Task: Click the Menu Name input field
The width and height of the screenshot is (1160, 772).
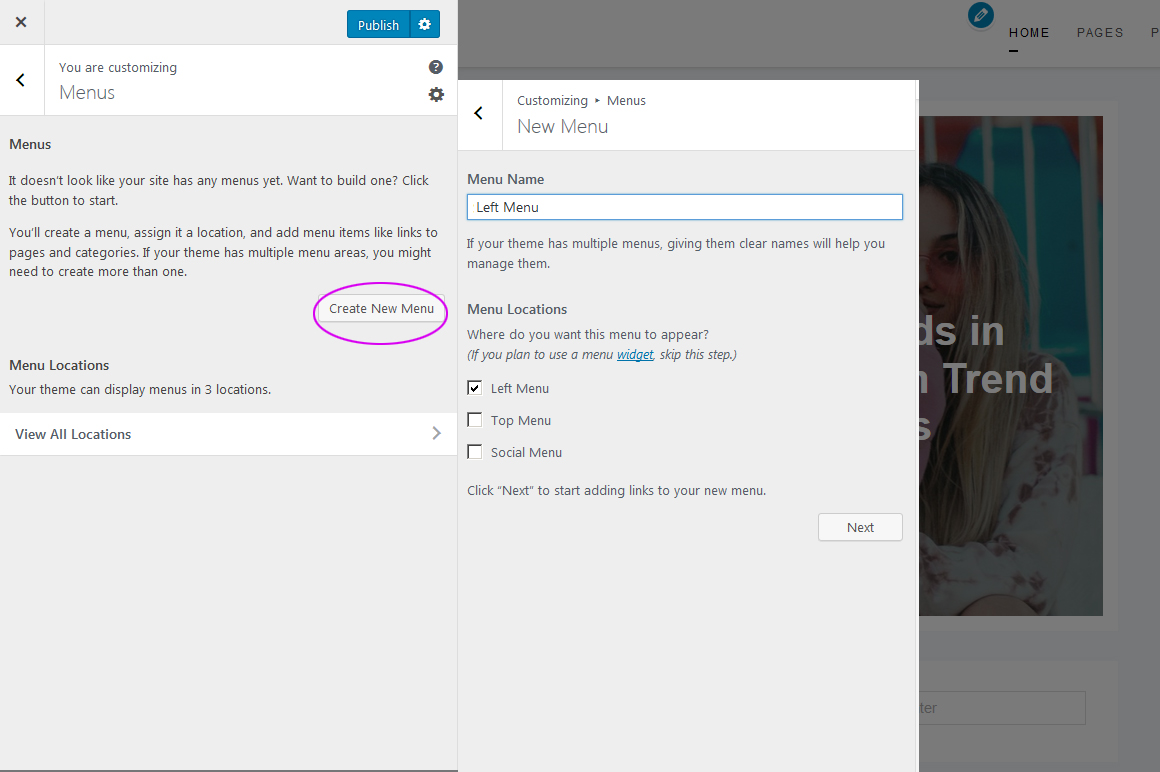Action: 684,207
